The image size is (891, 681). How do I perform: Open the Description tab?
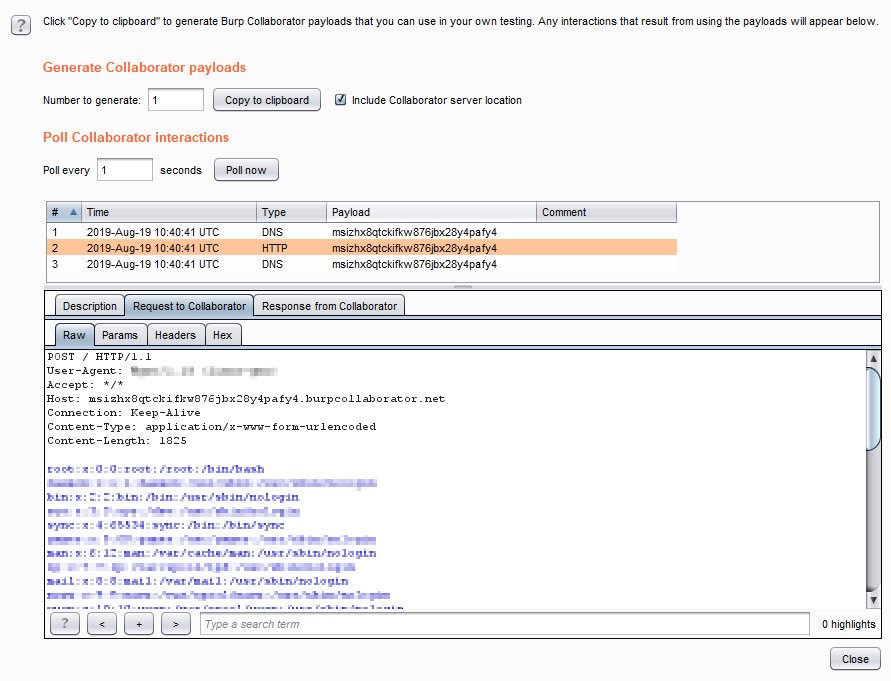(x=90, y=306)
